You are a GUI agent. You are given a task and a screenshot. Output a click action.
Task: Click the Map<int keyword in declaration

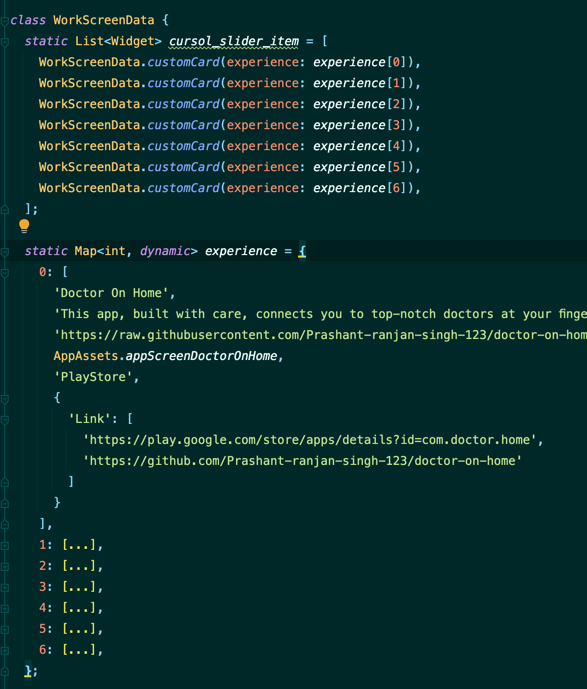100,251
